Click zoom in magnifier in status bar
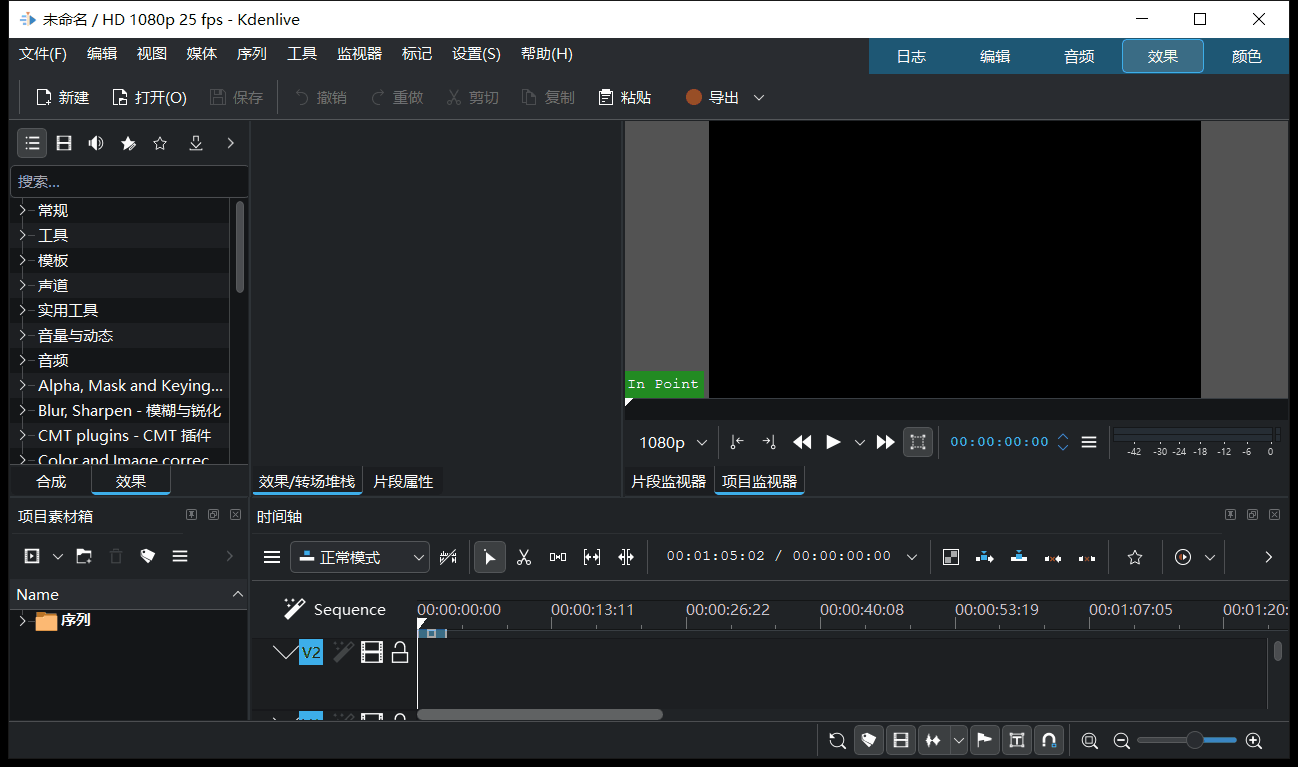Viewport: 1298px width, 767px height. [x=1254, y=741]
